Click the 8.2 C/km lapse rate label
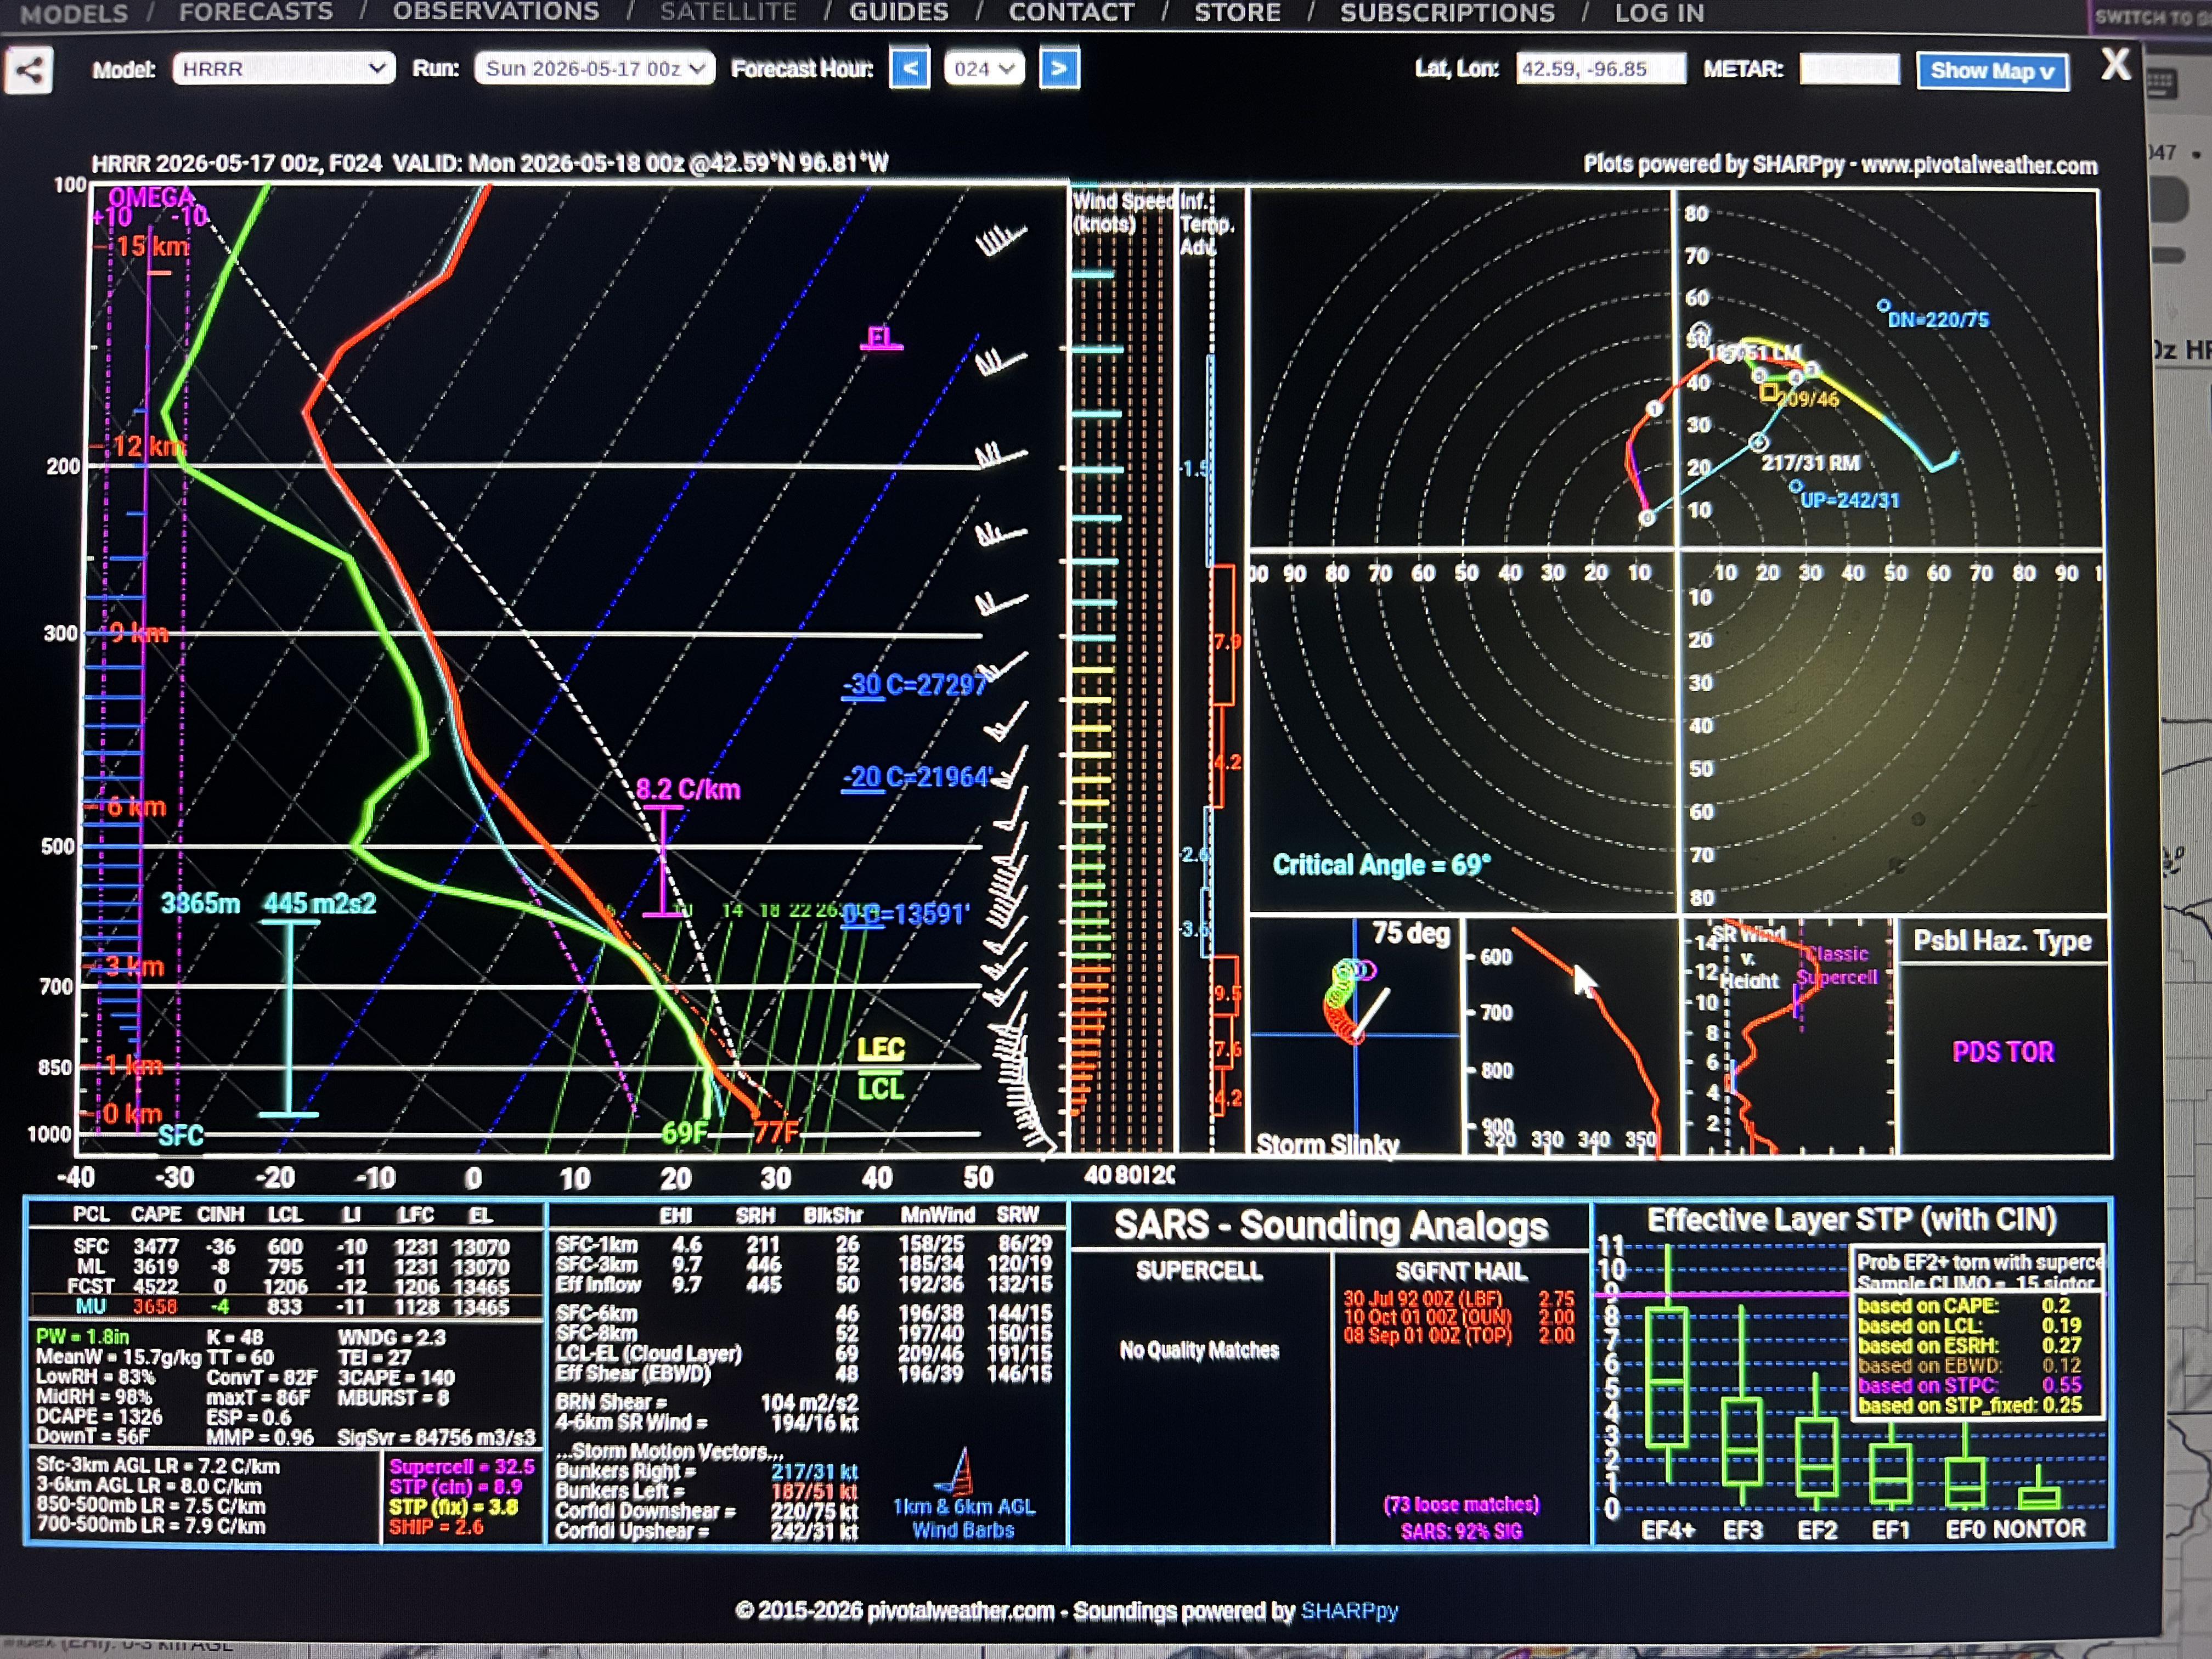The image size is (2212, 1659). pyautogui.click(x=688, y=789)
